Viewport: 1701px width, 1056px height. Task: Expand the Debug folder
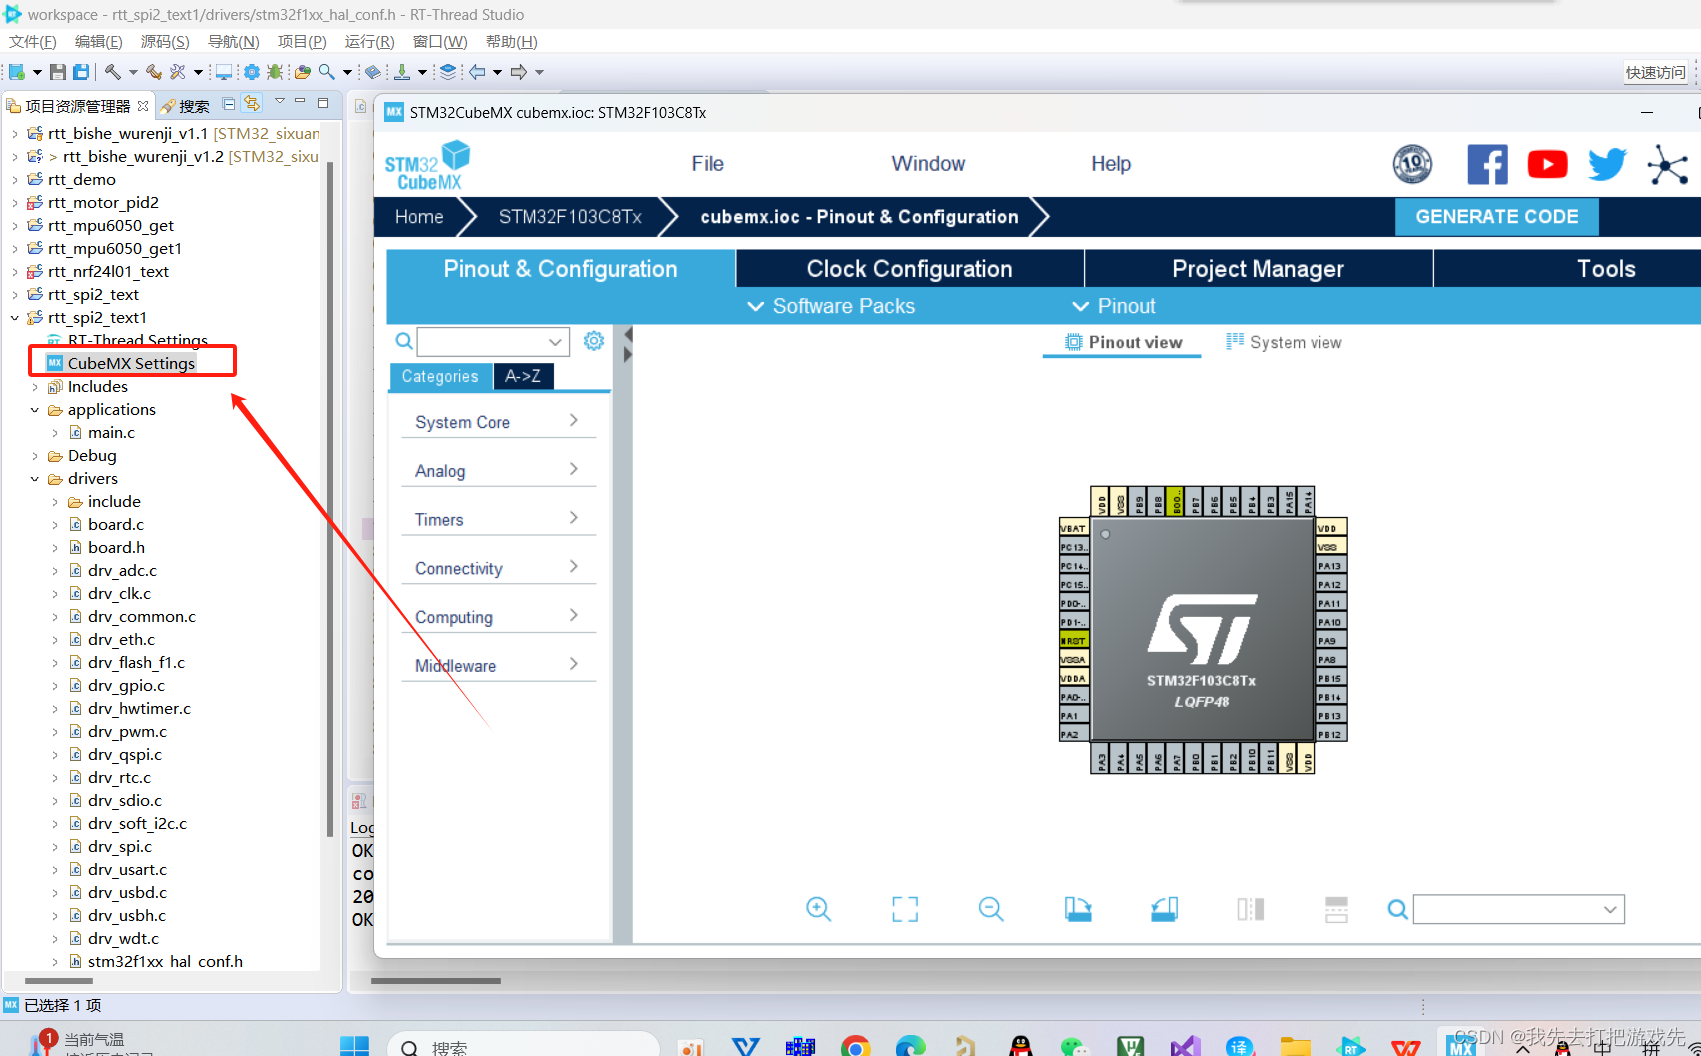click(x=35, y=456)
